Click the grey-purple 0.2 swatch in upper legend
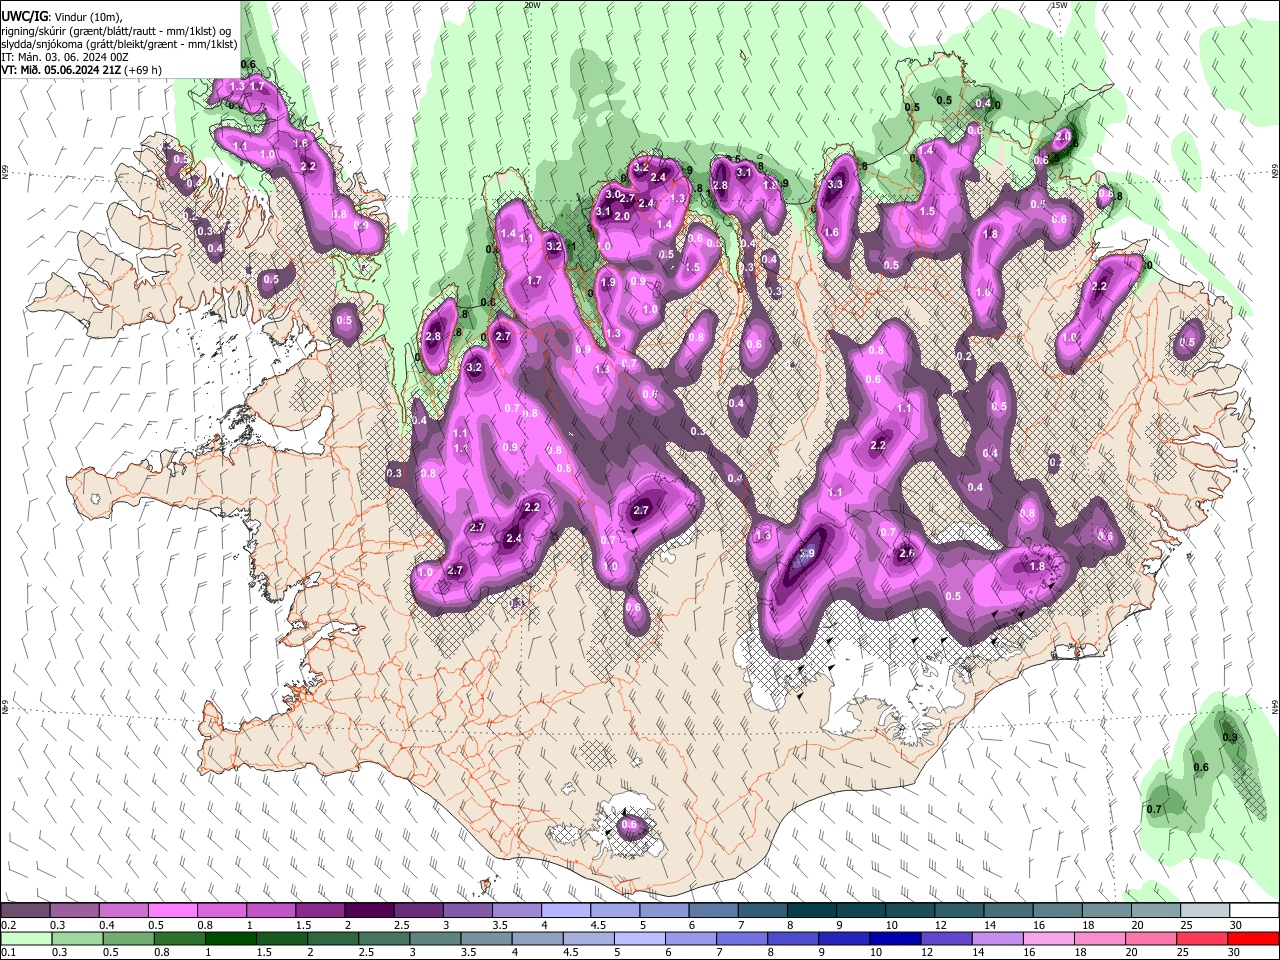This screenshot has width=1280, height=960. (x=25, y=911)
